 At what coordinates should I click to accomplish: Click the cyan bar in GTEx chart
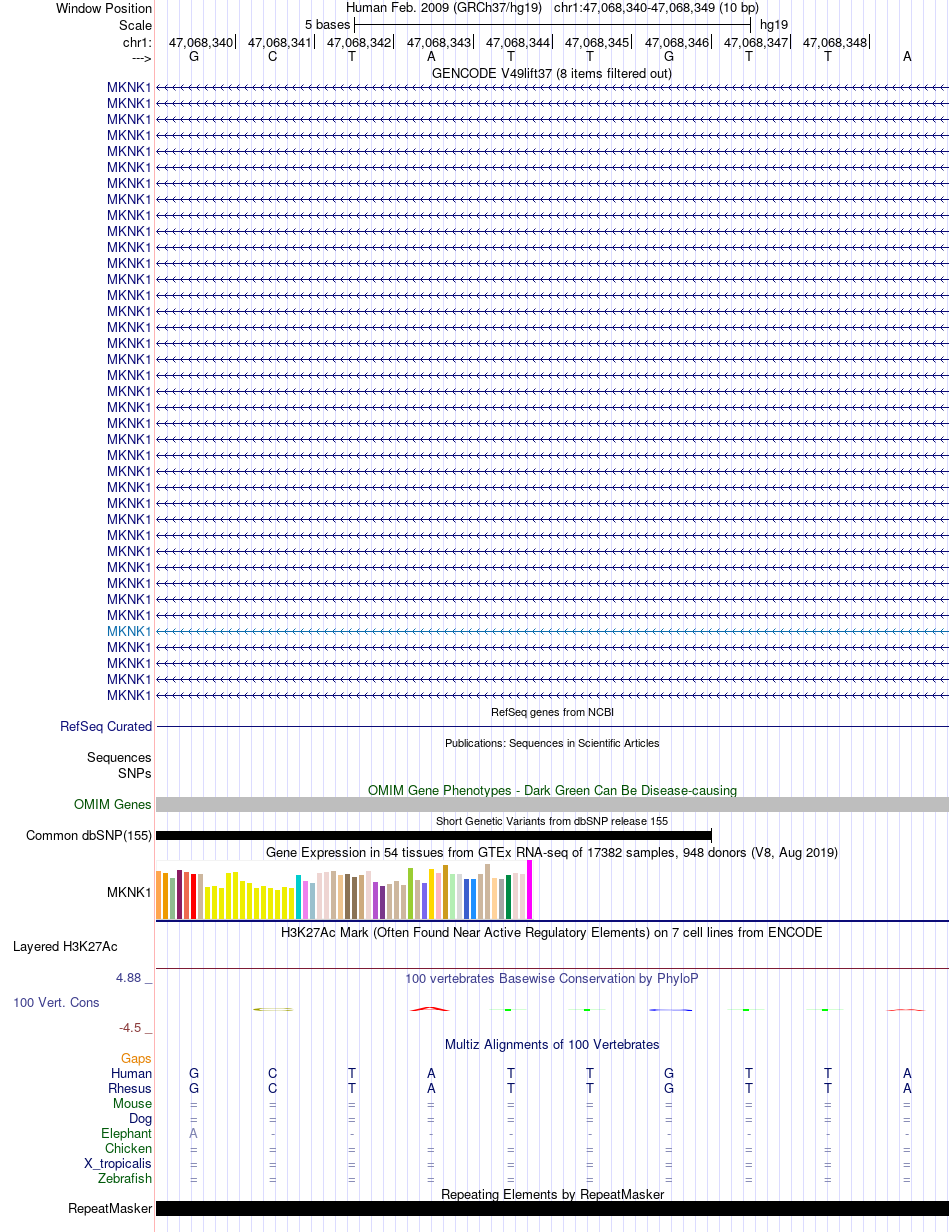pyautogui.click(x=299, y=897)
